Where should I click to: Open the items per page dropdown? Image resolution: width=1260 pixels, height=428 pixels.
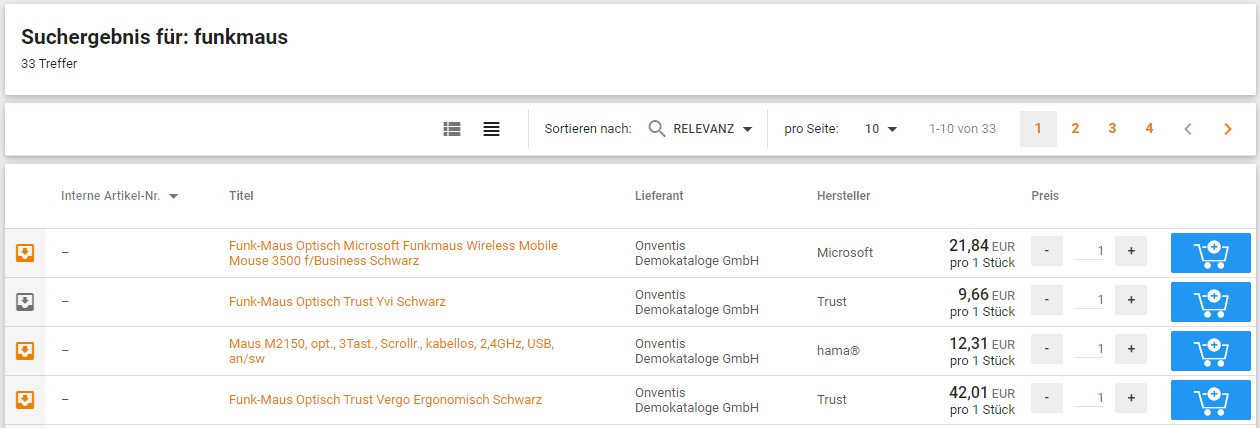tap(881, 129)
